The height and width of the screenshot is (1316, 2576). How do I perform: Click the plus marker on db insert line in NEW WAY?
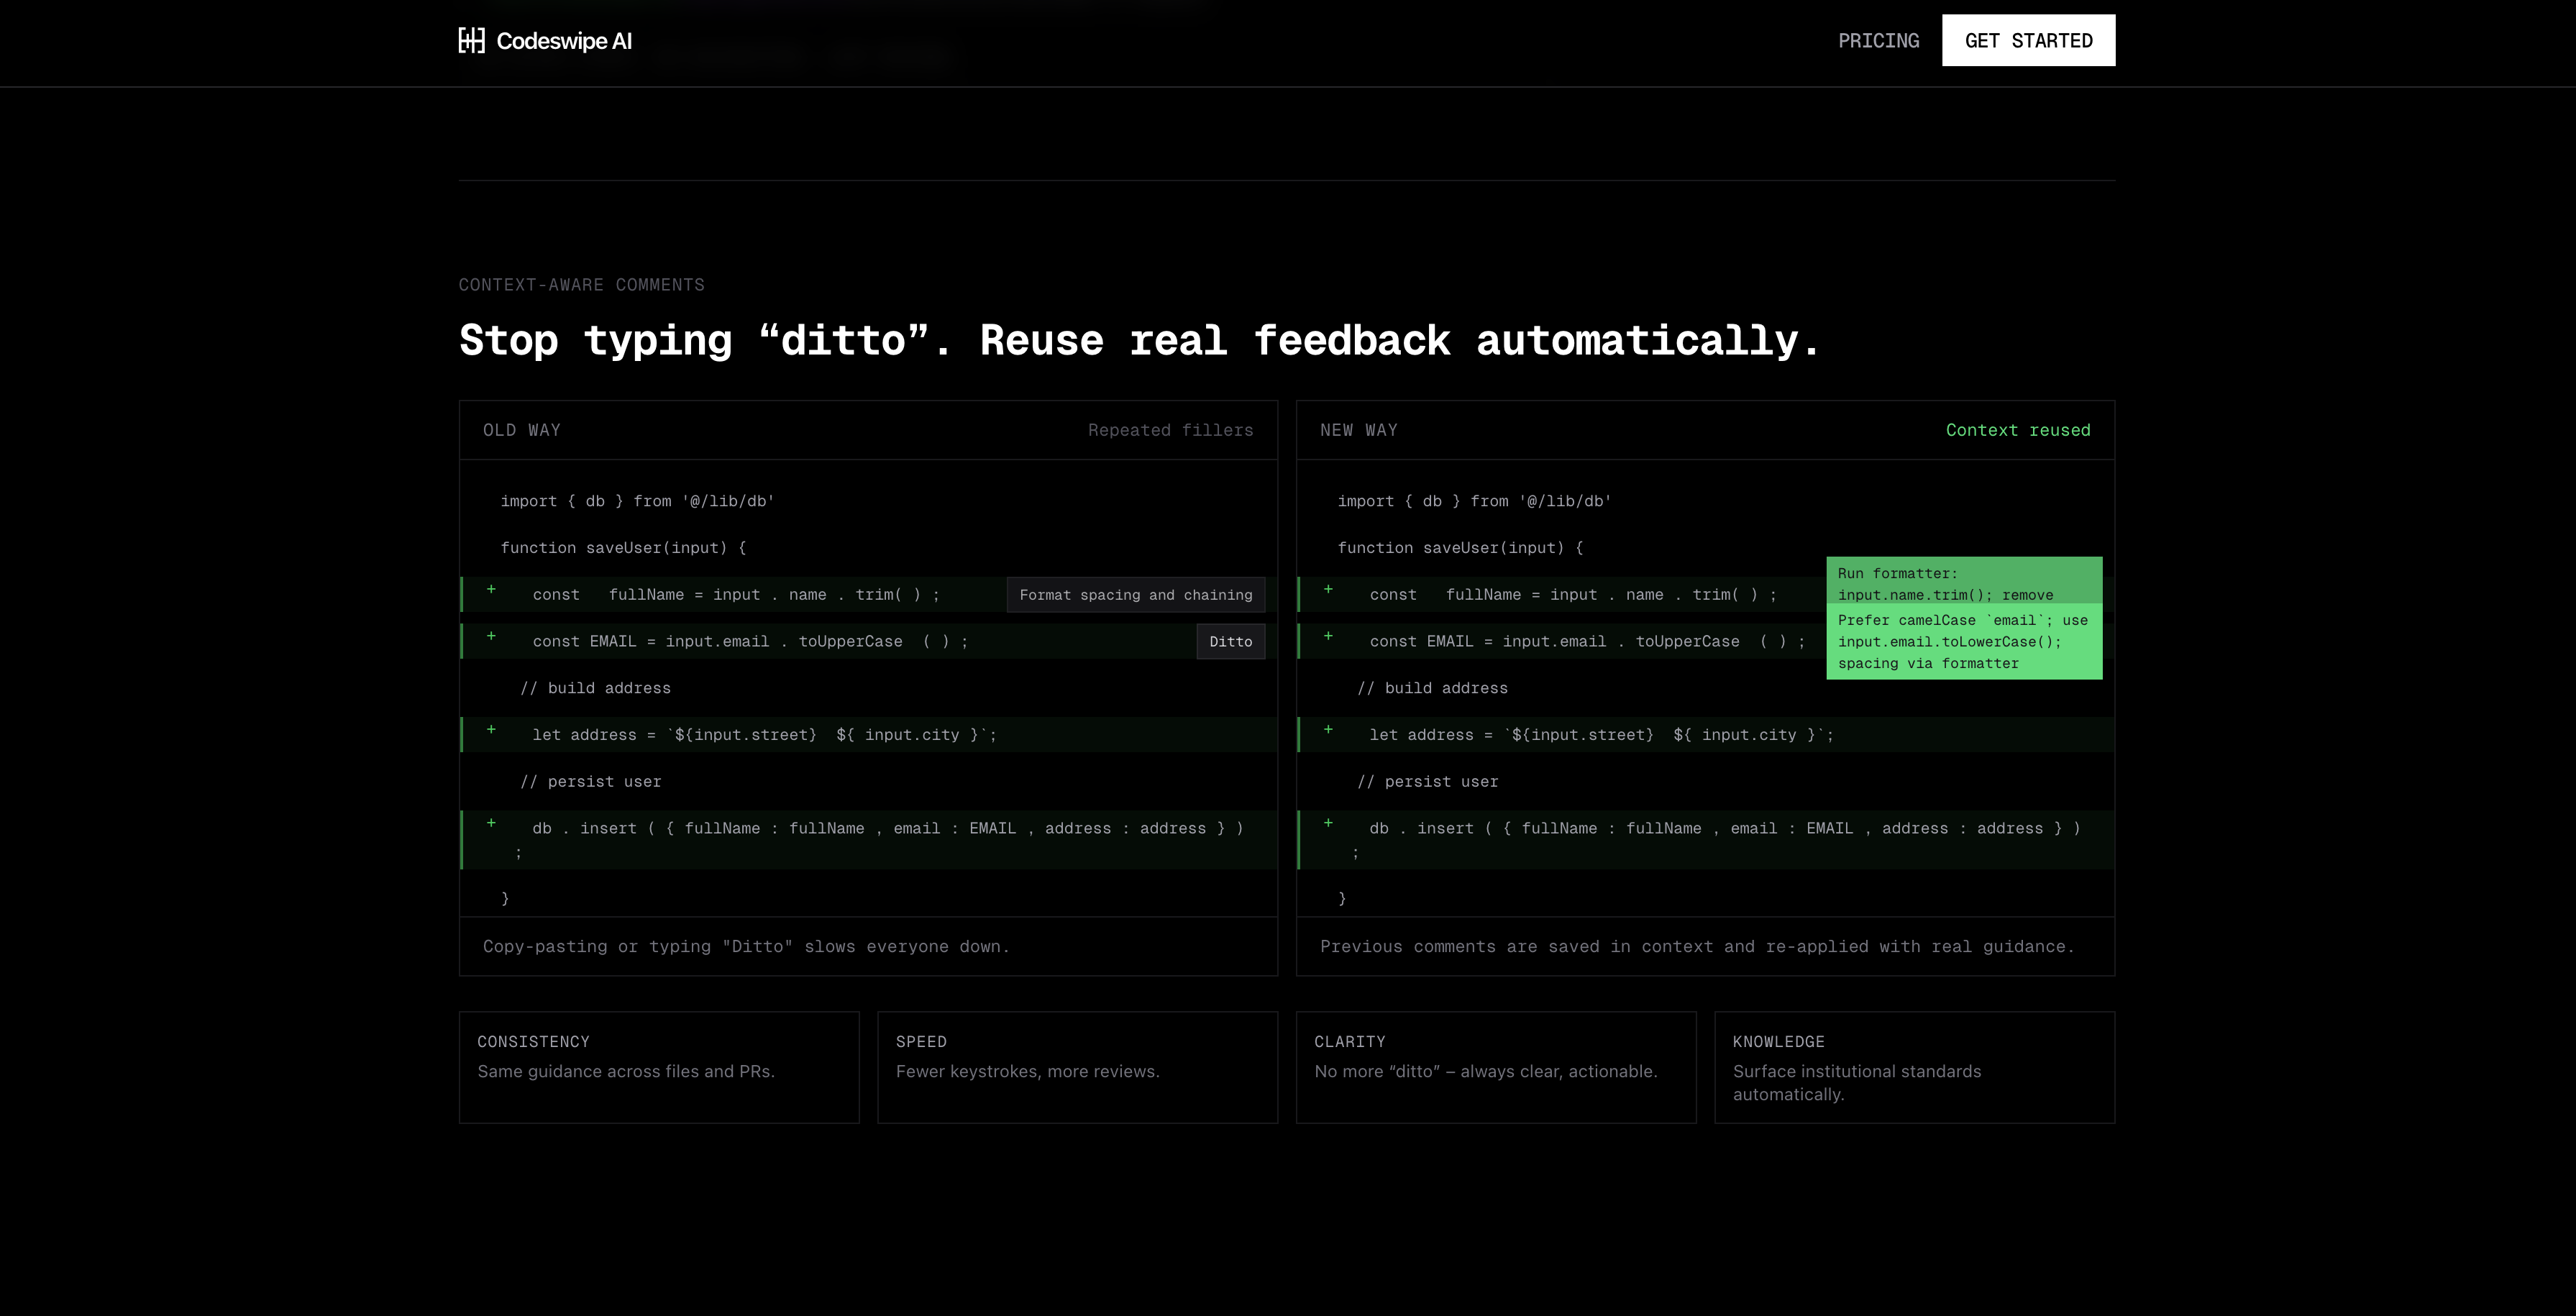point(1328,823)
